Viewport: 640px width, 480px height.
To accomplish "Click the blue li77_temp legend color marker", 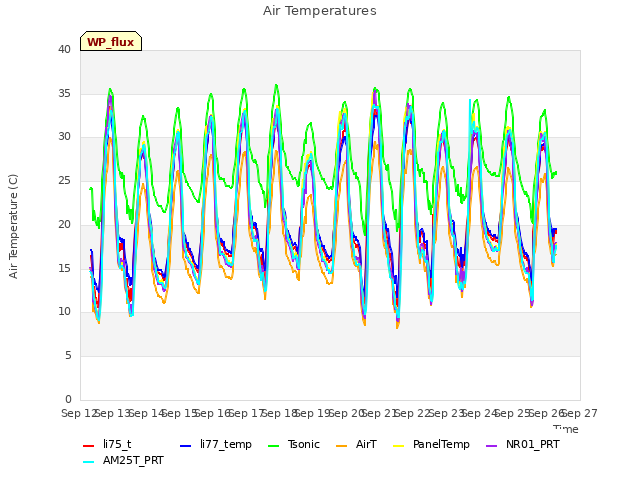I will (x=186, y=446).
